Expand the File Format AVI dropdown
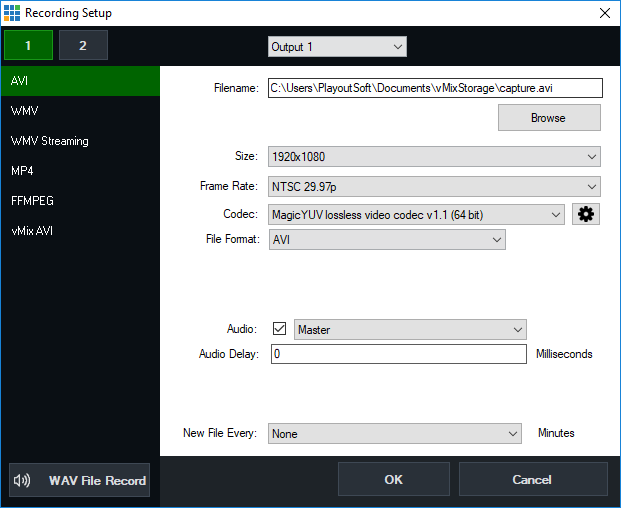The width and height of the screenshot is (621, 508). pos(387,240)
